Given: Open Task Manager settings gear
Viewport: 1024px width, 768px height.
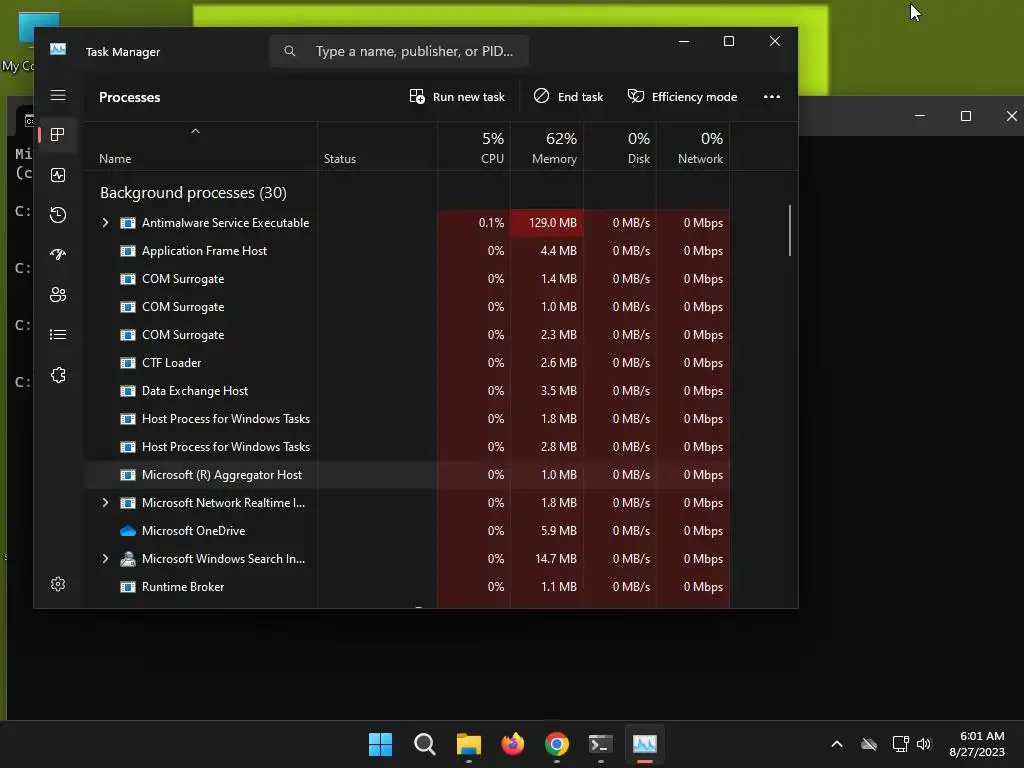Looking at the screenshot, I should (x=58, y=584).
